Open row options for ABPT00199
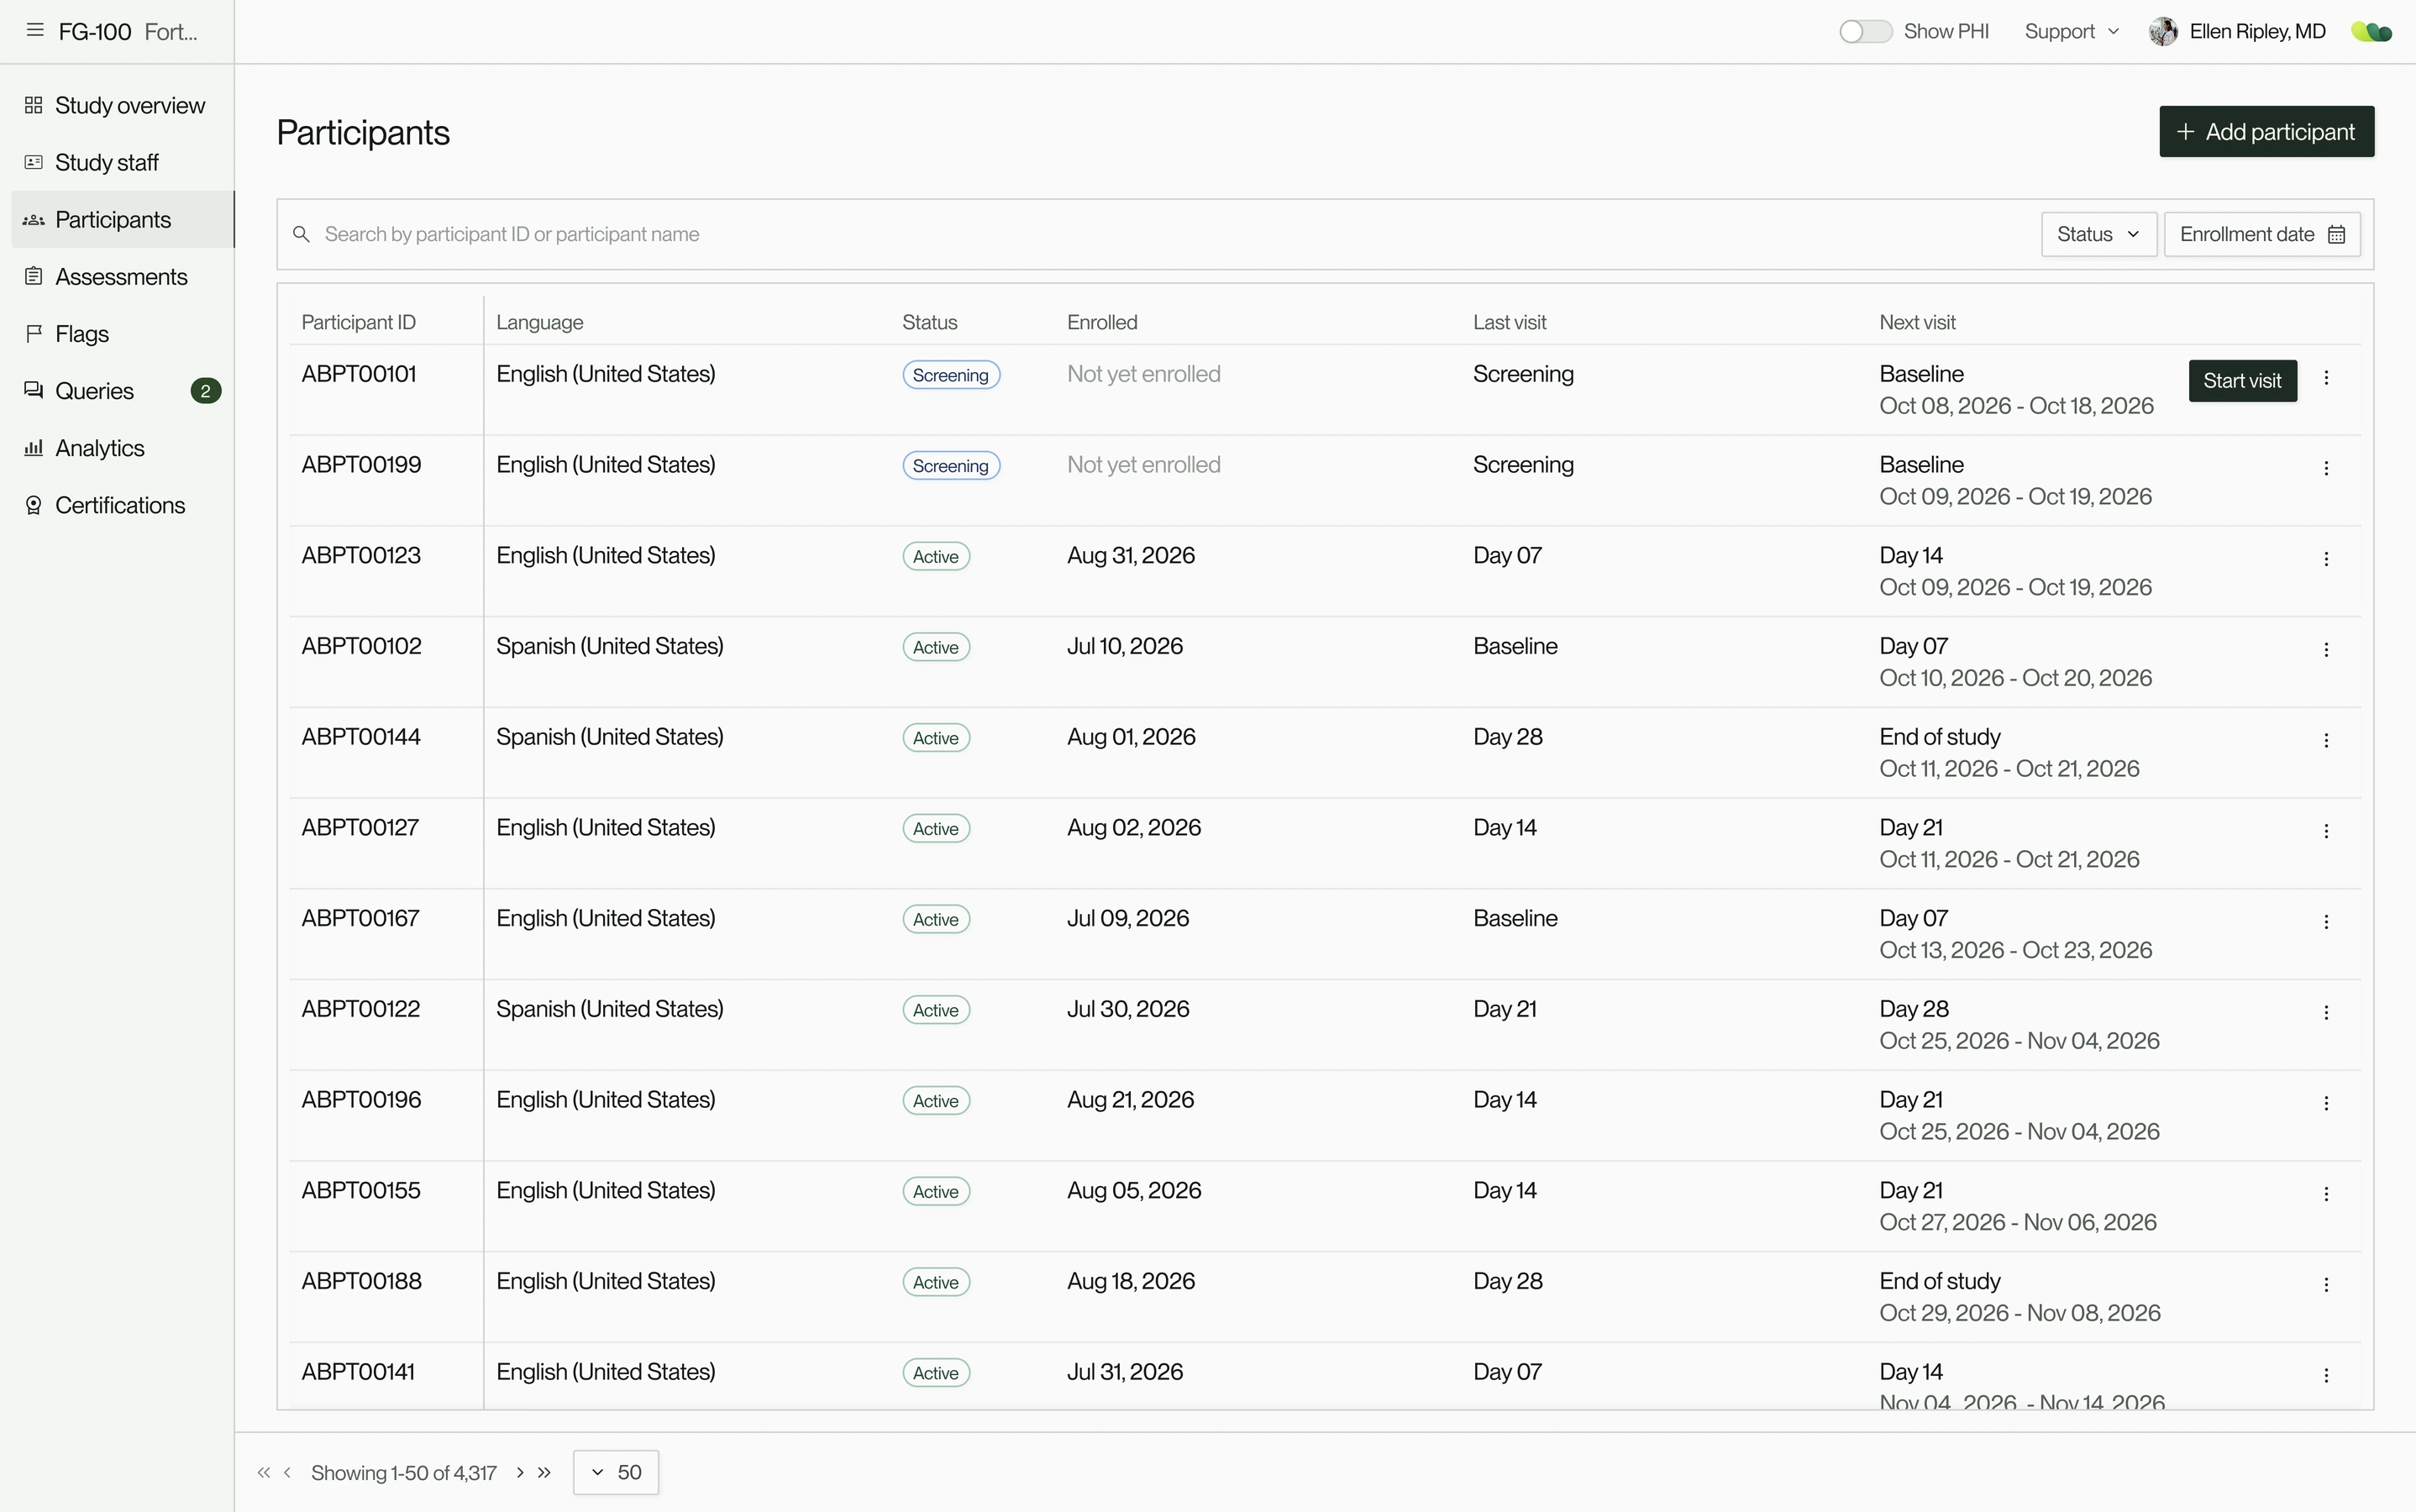 pos(2326,468)
